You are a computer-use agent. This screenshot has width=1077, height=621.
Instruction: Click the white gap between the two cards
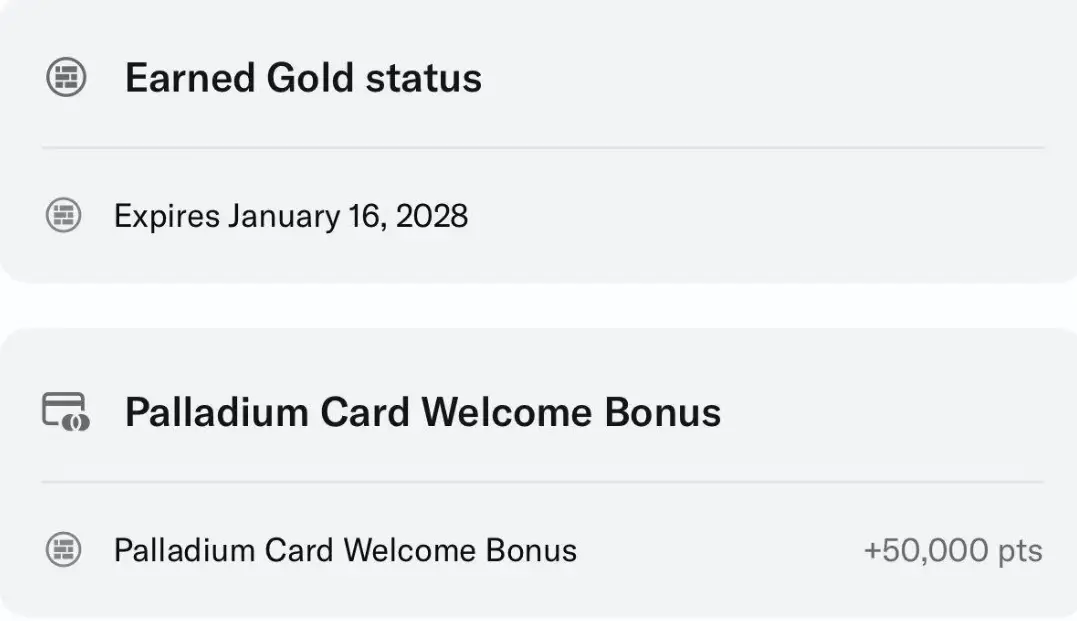coord(538,305)
